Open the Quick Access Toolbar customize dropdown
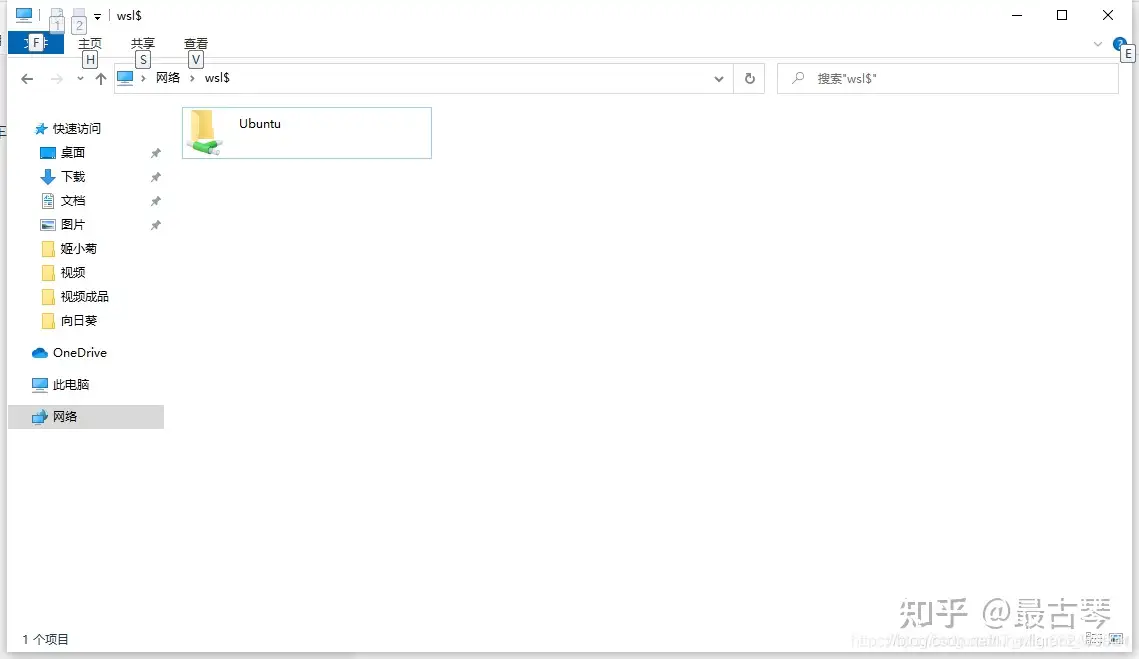Screen dimensions: 1139x659 (x=97, y=16)
